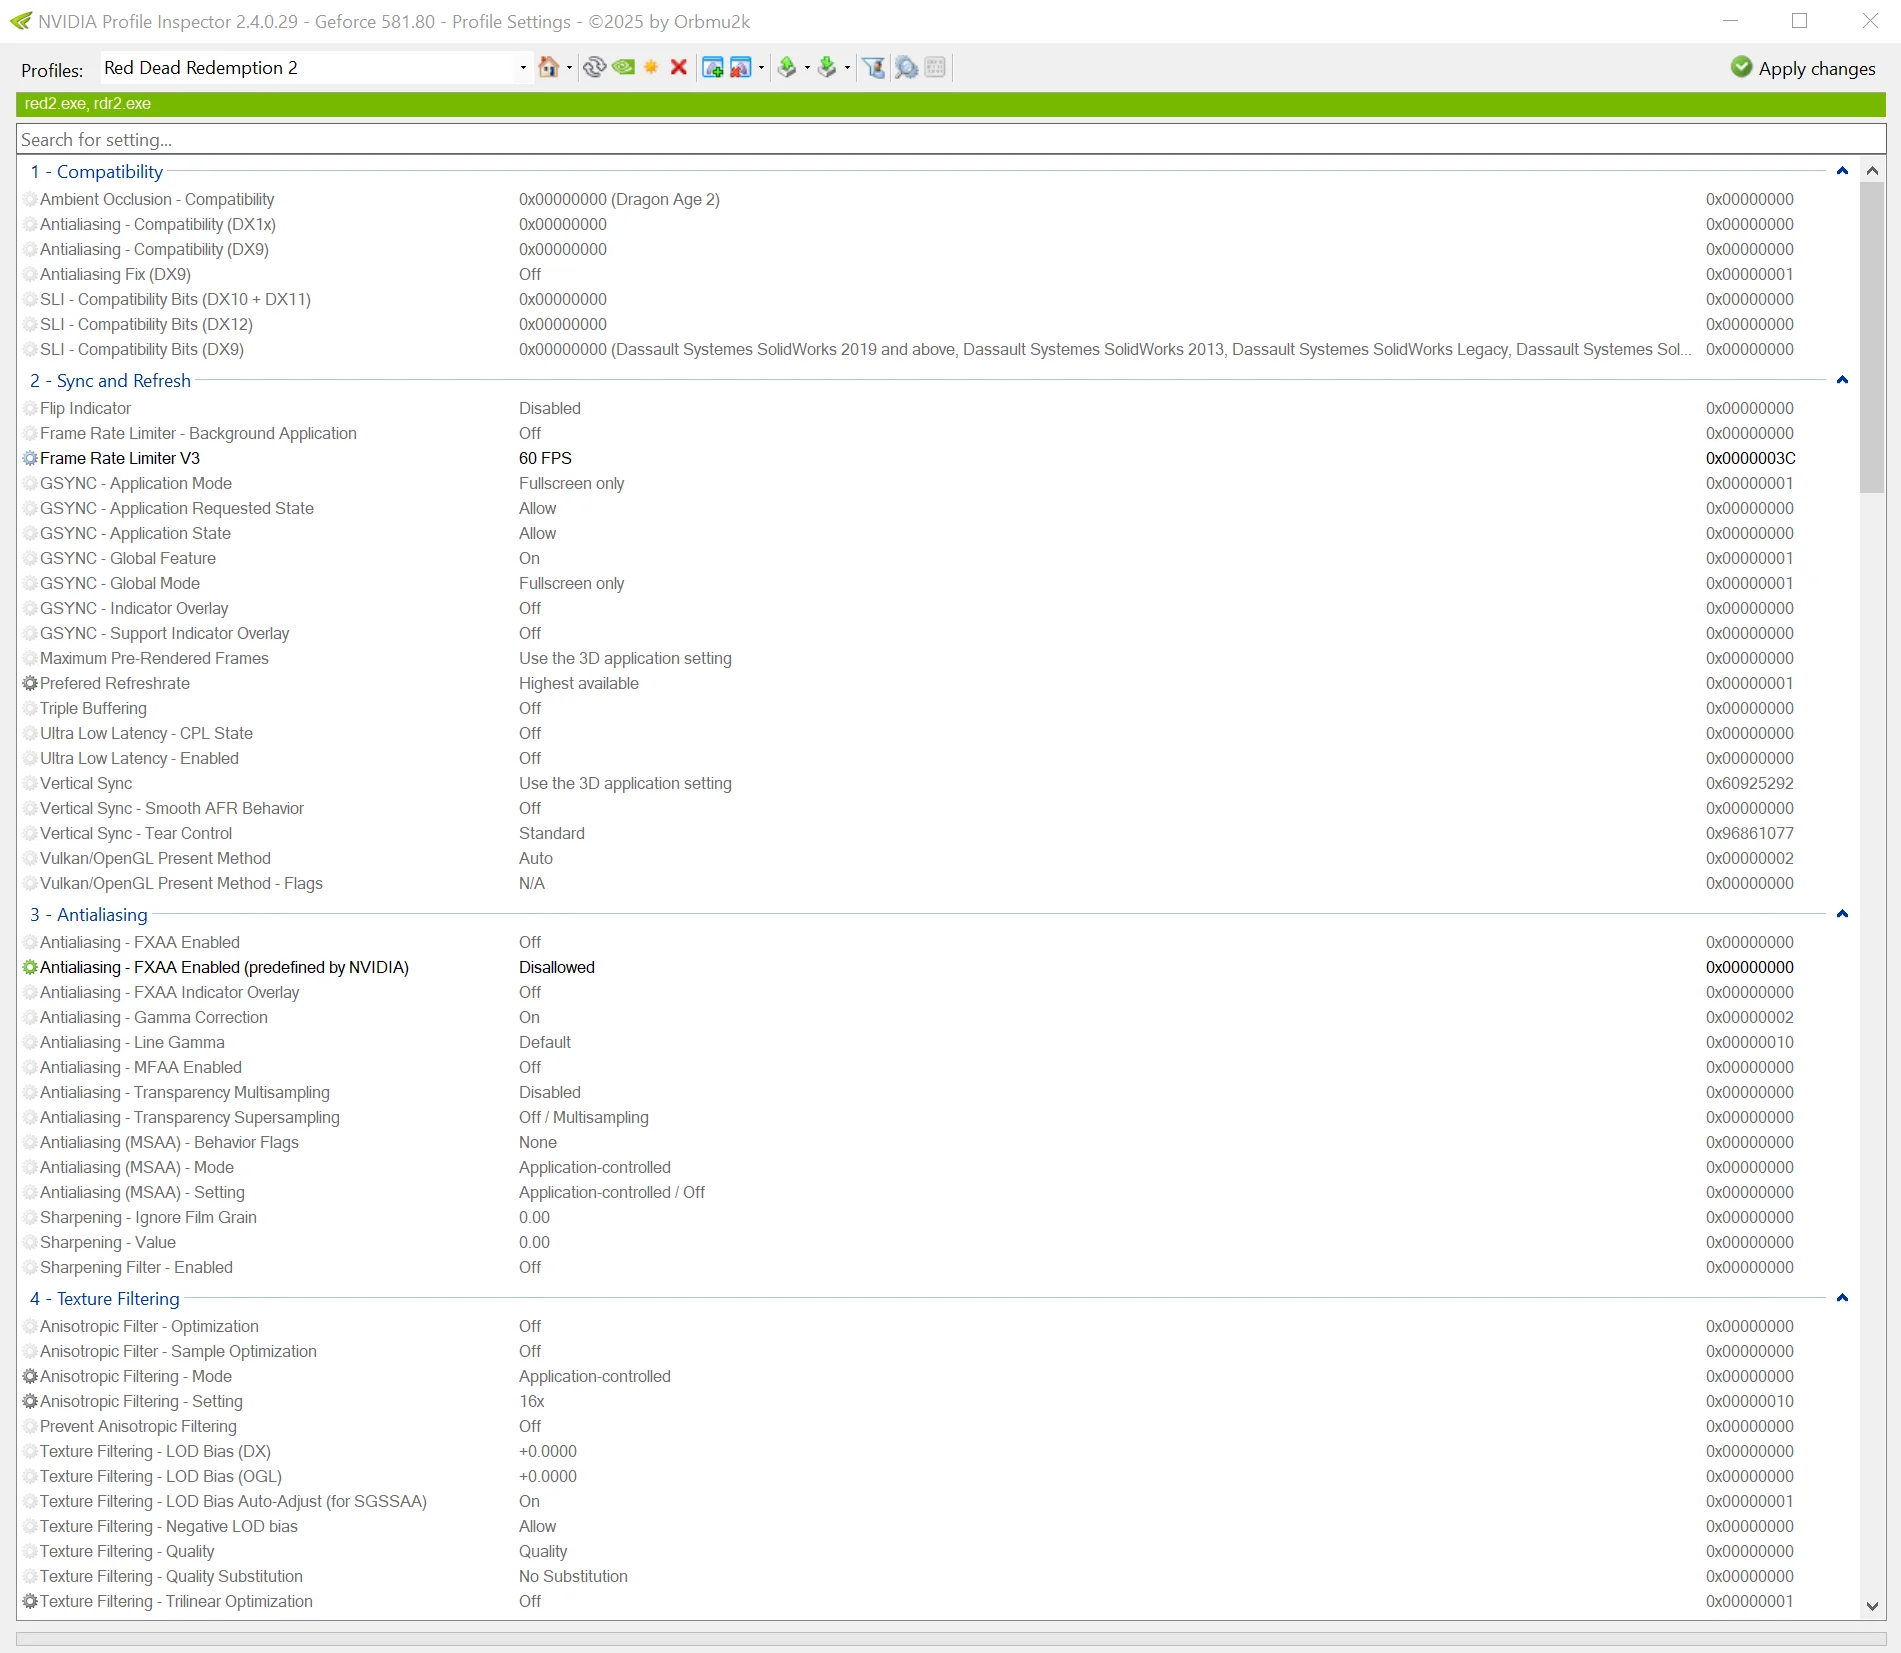This screenshot has height=1653, width=1901.
Task: Click the green gear beside FXAA Enabled (predefined by NVIDIA)
Action: pyautogui.click(x=30, y=967)
